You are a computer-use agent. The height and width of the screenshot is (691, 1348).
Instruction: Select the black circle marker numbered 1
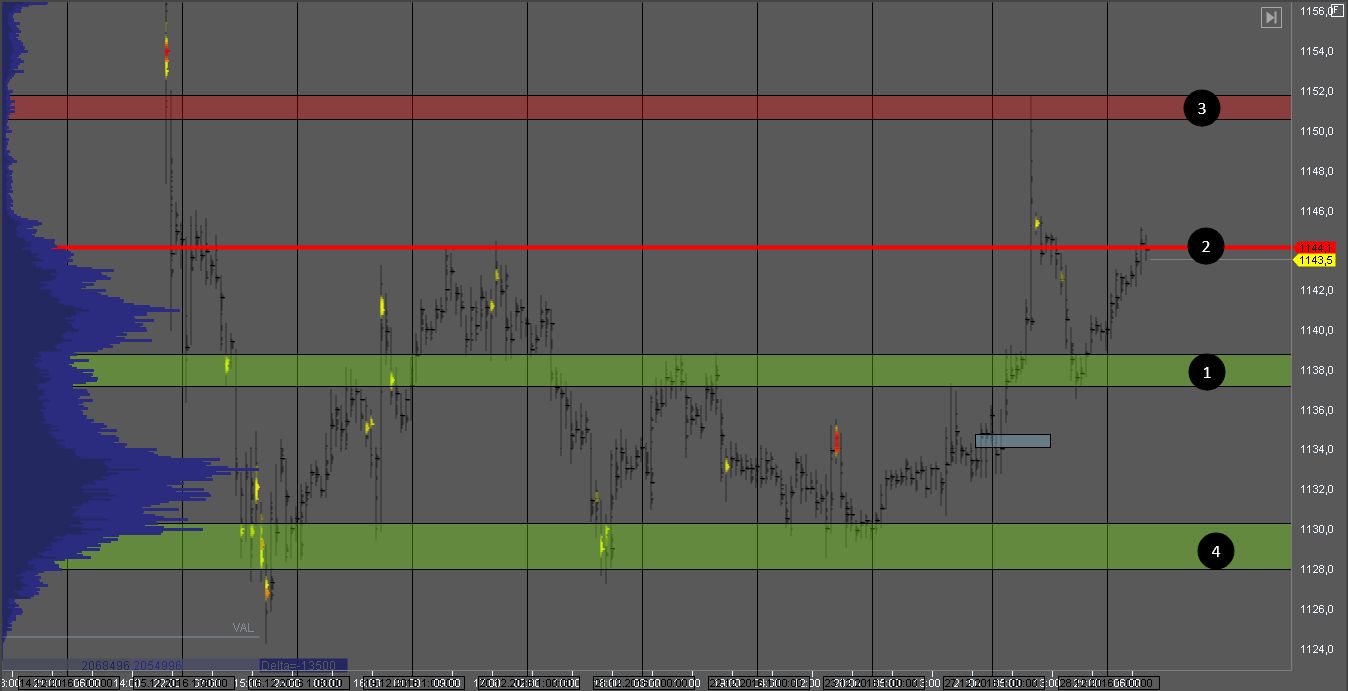coord(1206,372)
